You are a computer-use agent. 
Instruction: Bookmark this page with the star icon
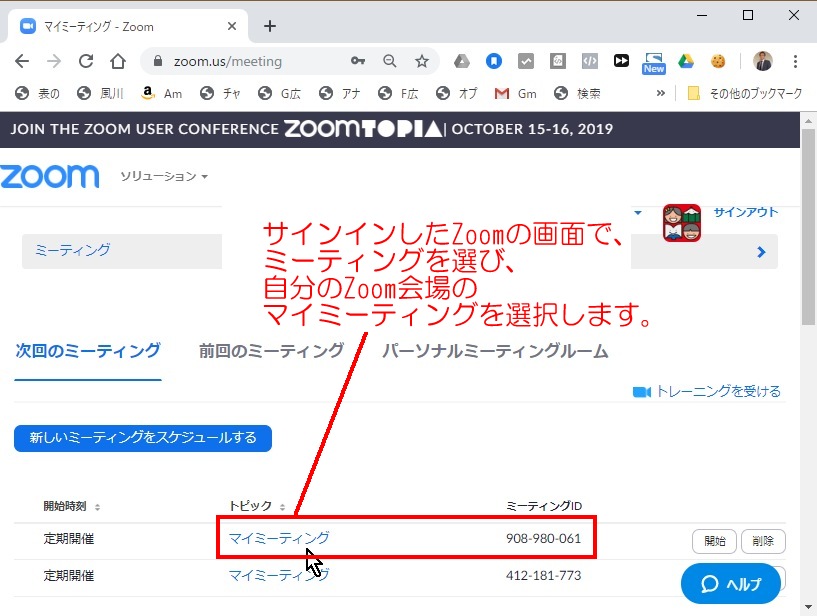[422, 61]
